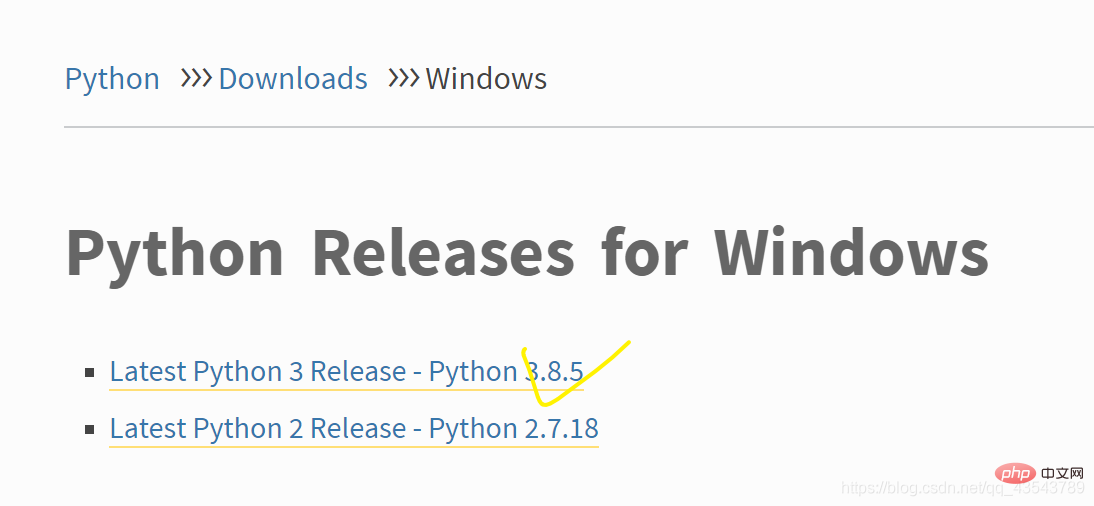This screenshot has height=506, width=1094.
Task: Open the Downloads breadcrumb link
Action: click(293, 79)
